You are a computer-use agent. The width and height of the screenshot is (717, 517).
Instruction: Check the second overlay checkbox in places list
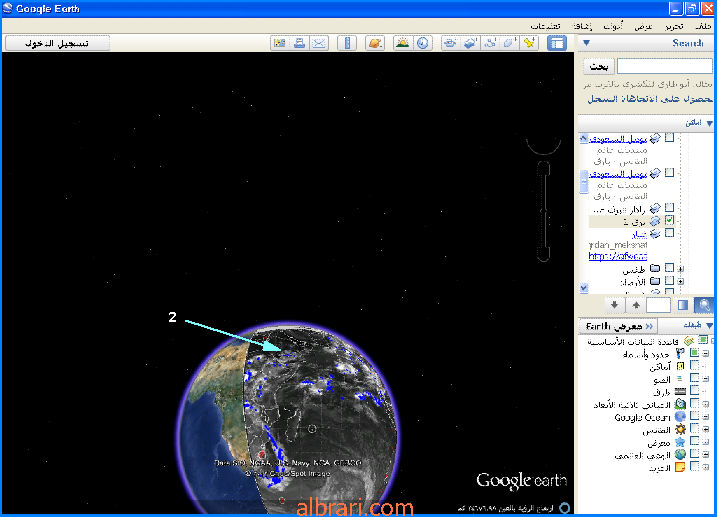click(x=669, y=172)
